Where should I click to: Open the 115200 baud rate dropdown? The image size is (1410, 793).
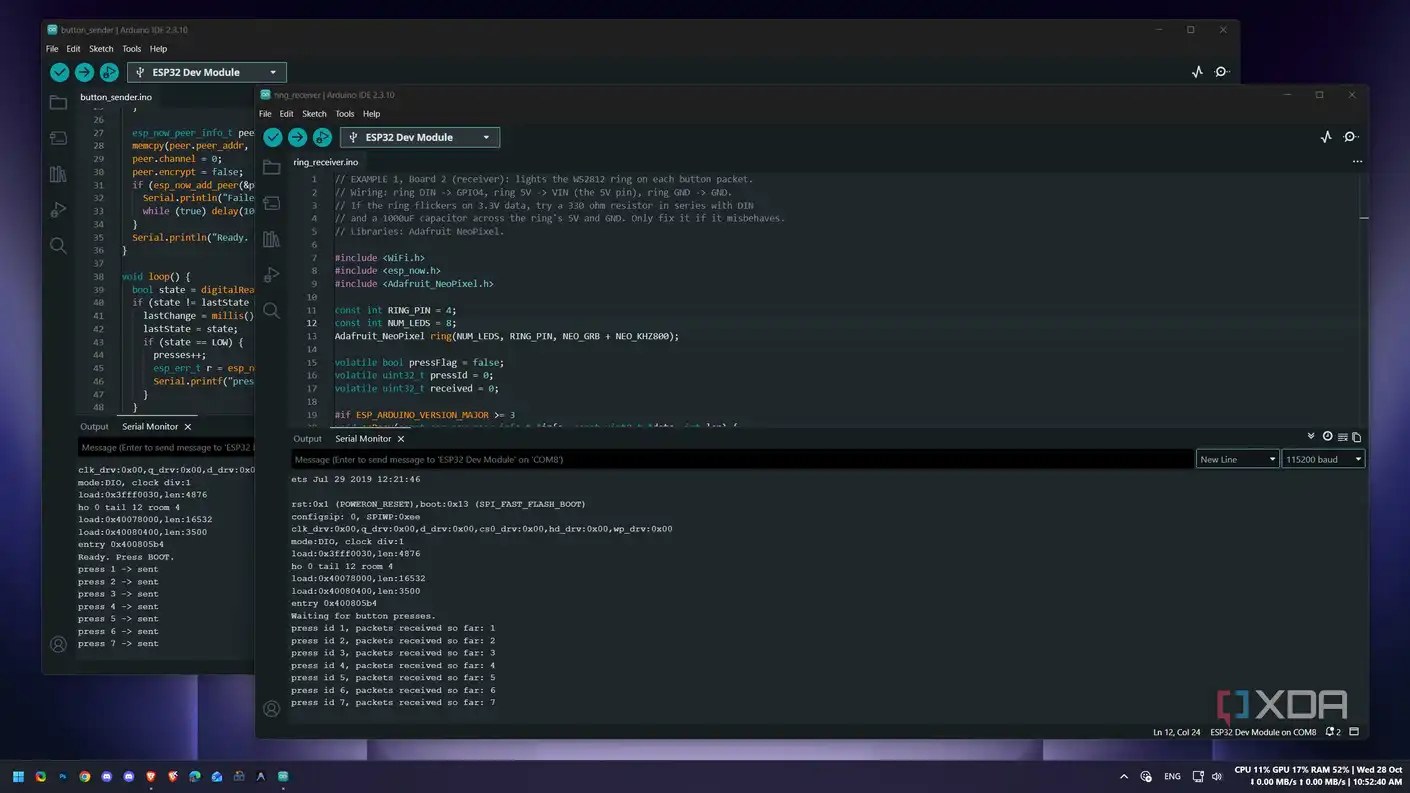click(1323, 459)
